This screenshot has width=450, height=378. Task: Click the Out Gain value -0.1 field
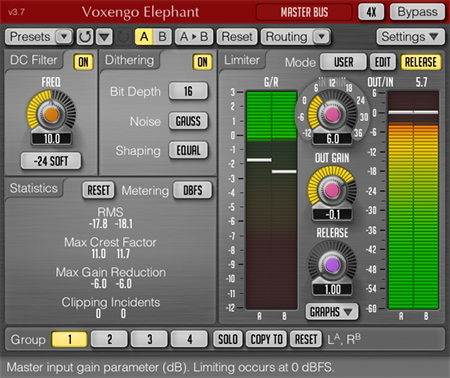click(x=332, y=214)
